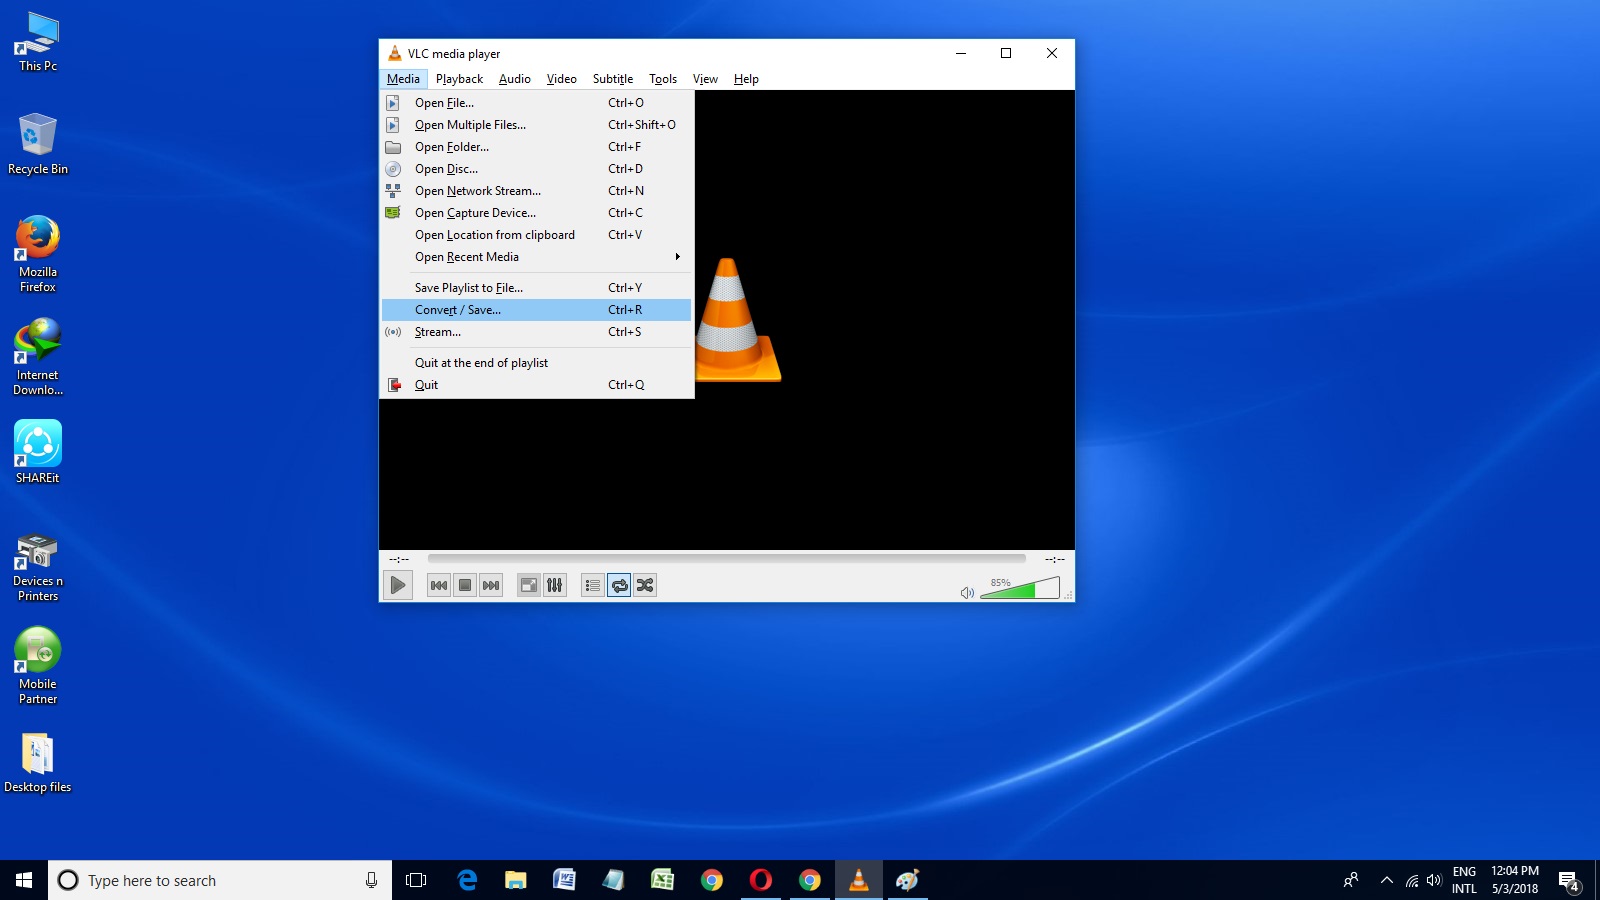Image resolution: width=1600 pixels, height=900 pixels.
Task: Click VLC cone icon in taskbar
Action: pos(859,880)
